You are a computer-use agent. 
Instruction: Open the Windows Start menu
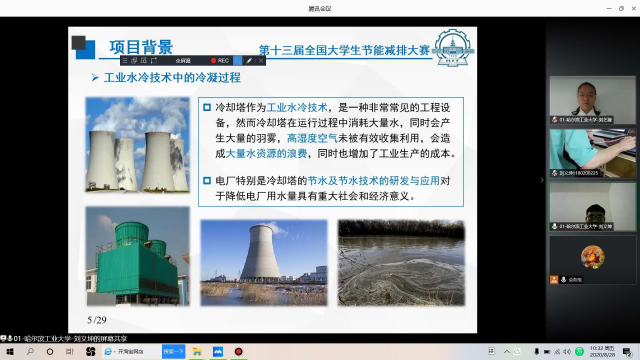(x=10, y=351)
